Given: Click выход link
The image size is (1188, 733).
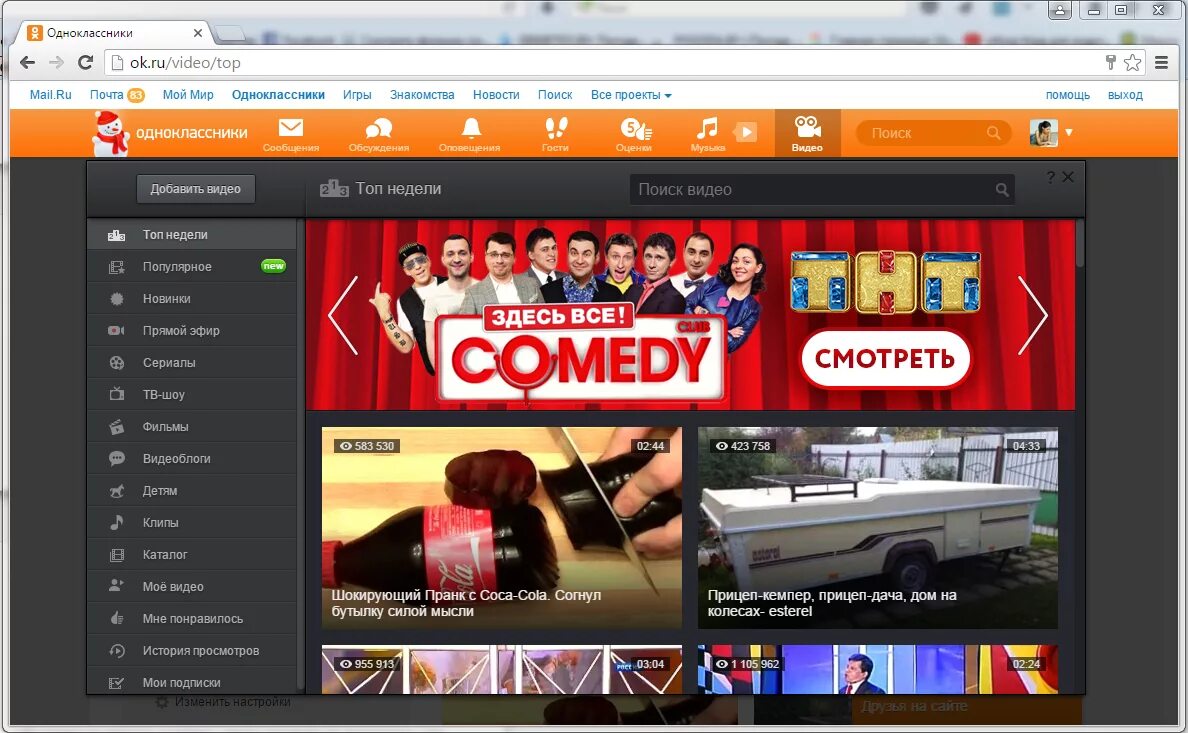Looking at the screenshot, I should (1125, 95).
